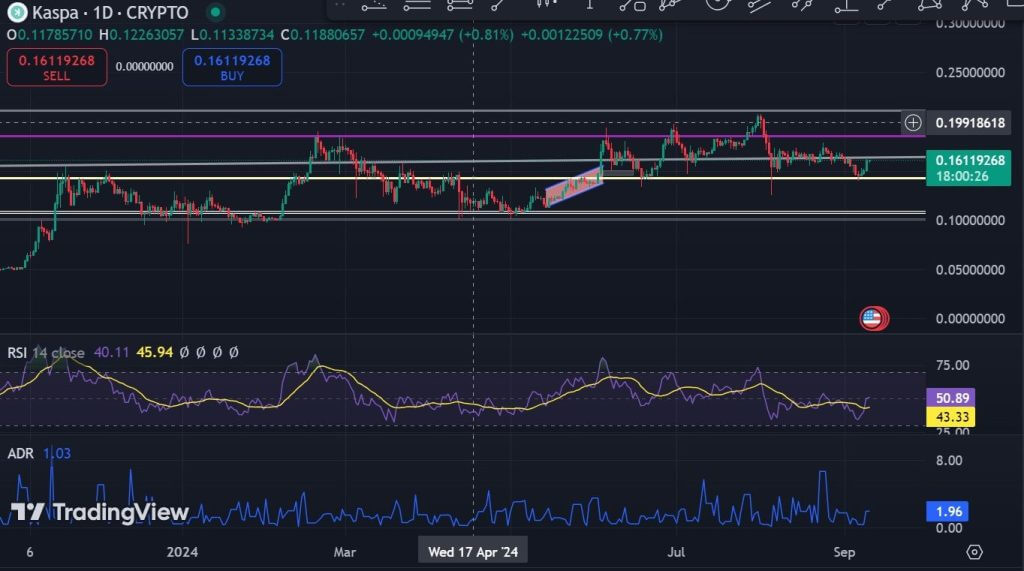Click the 0.10000000 price axis label
The height and width of the screenshot is (571, 1024).
pyautogui.click(x=970, y=220)
